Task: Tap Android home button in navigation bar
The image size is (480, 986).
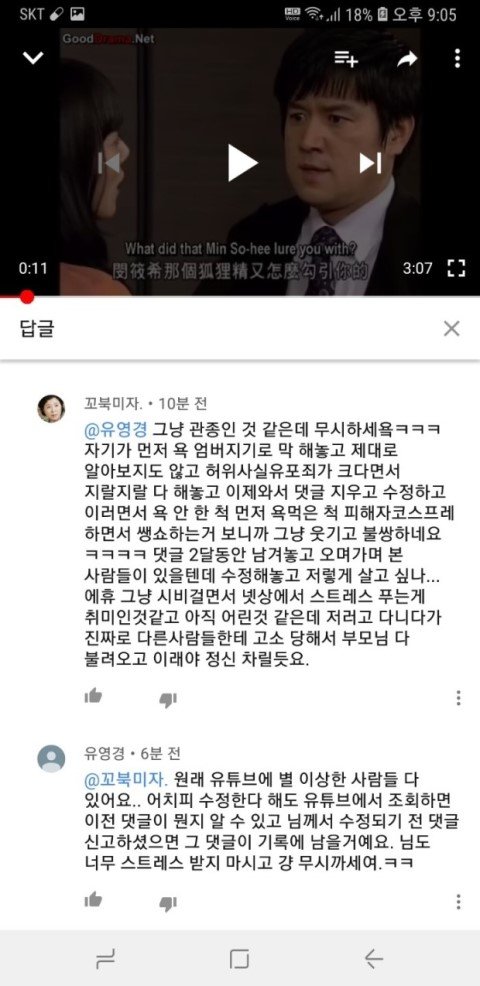Action: tap(240, 959)
